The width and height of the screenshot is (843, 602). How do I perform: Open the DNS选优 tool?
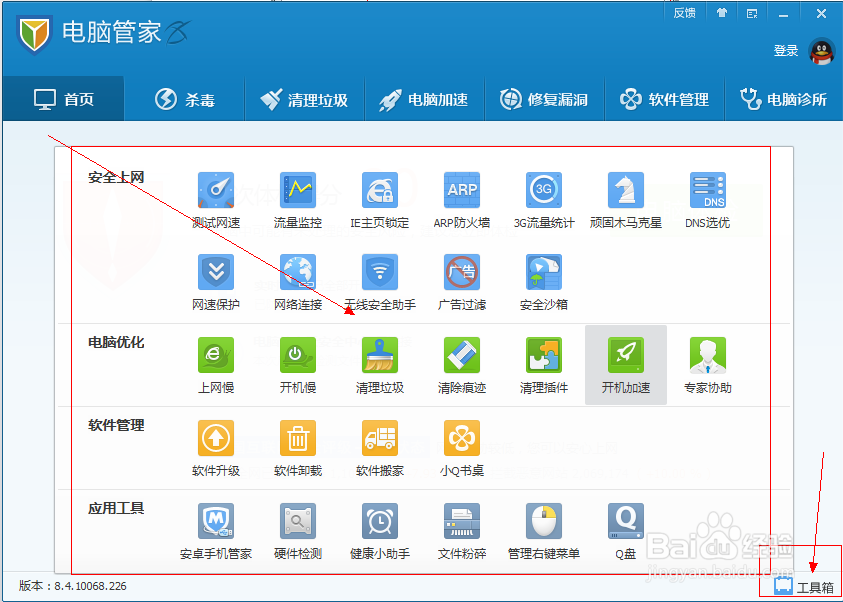click(x=708, y=200)
